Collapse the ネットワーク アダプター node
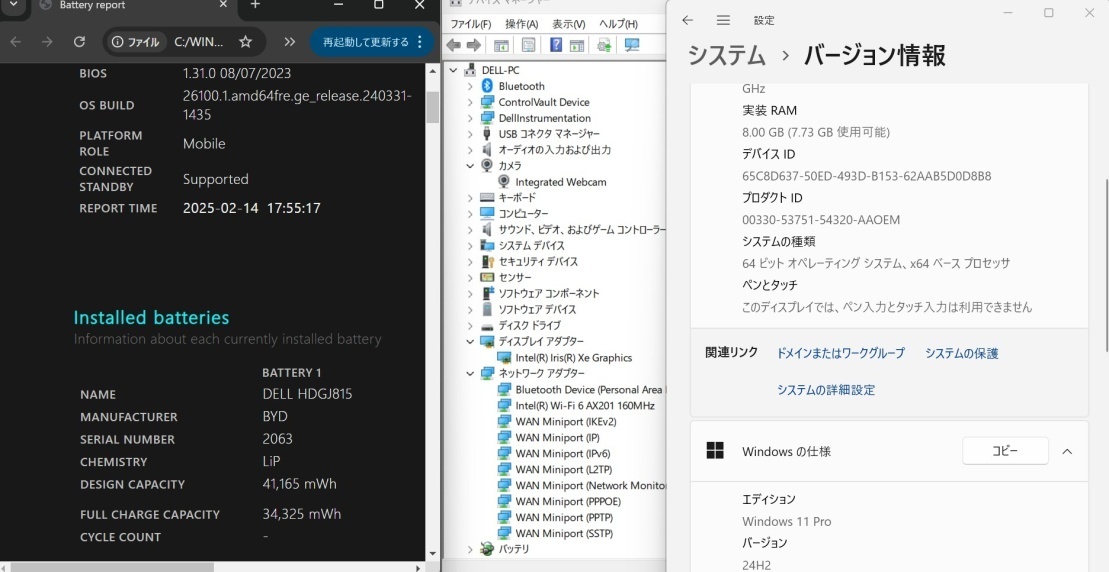This screenshot has width=1109, height=572. pos(470,373)
